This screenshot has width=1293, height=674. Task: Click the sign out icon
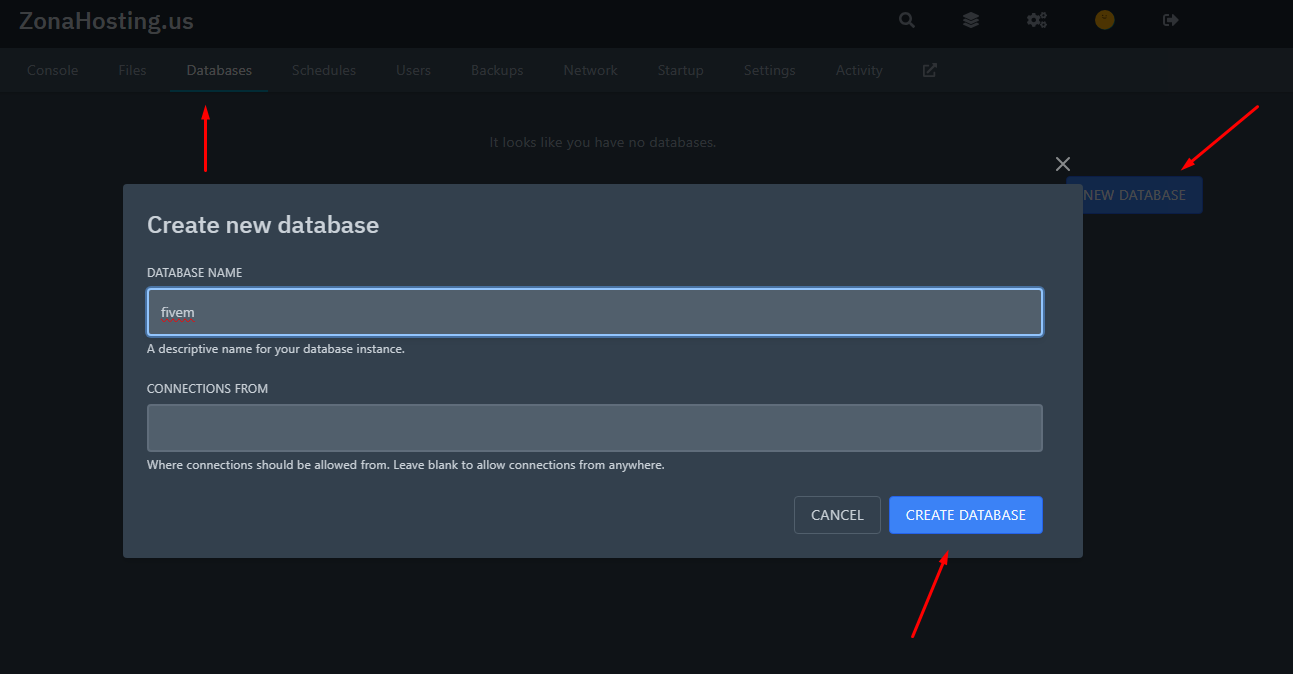click(1171, 20)
